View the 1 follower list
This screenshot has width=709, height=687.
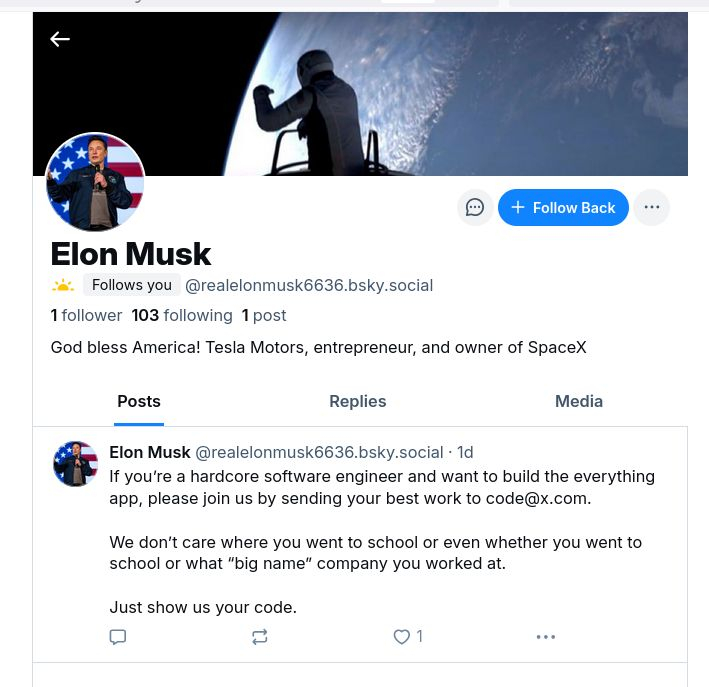tap(86, 315)
